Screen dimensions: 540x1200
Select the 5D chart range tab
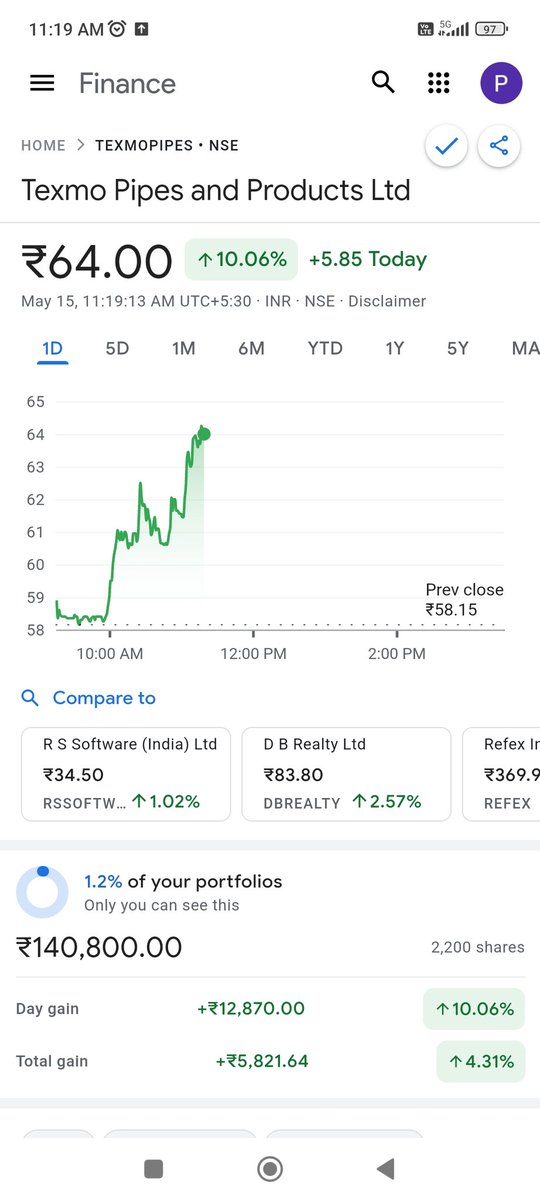[x=117, y=348]
